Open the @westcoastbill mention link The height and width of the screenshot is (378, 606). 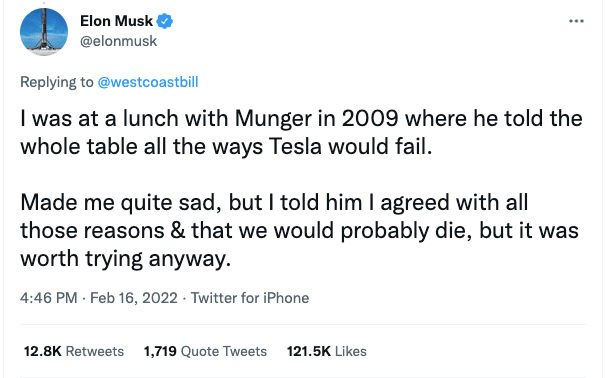(x=148, y=82)
